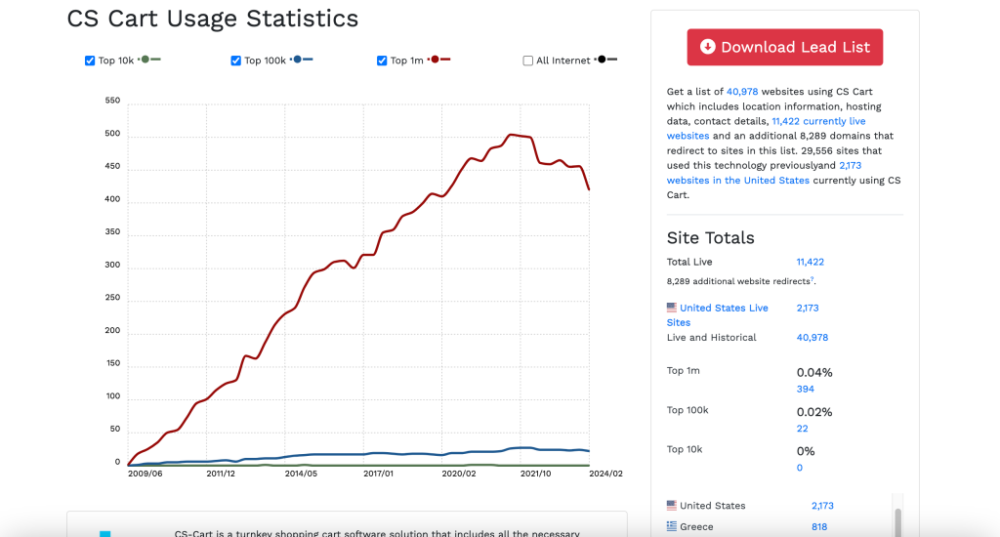Click the 818 count for Greece
Viewport: 1000px width, 537px height.
point(819,527)
